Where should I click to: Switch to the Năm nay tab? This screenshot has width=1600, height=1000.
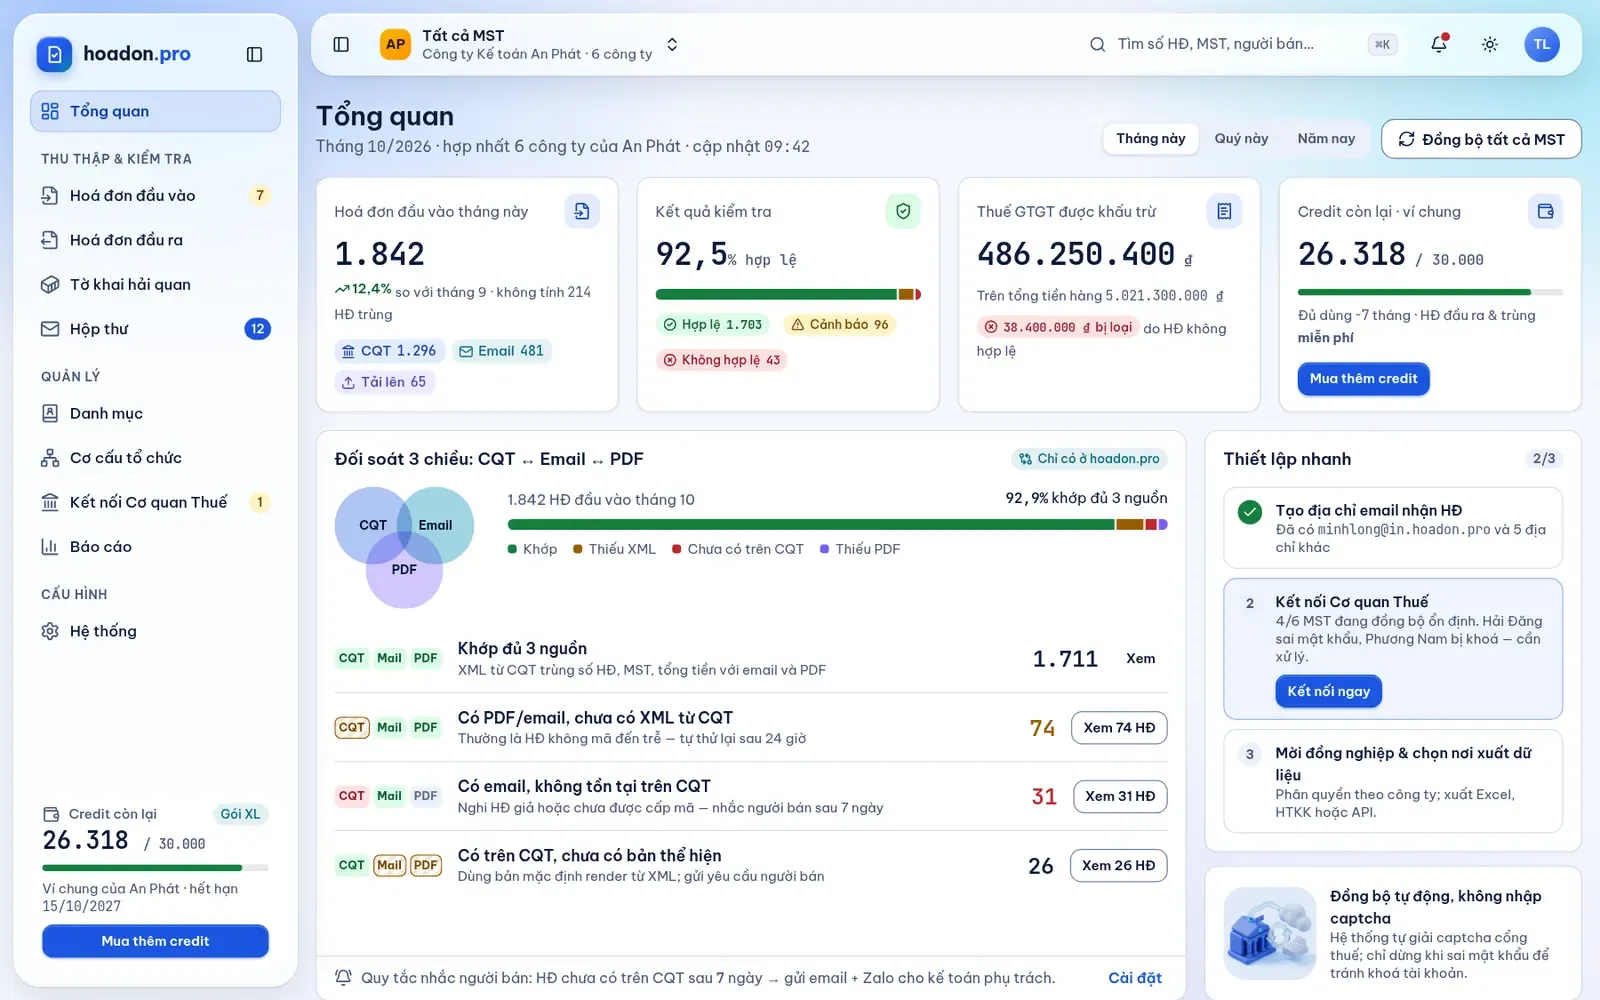[x=1326, y=139]
